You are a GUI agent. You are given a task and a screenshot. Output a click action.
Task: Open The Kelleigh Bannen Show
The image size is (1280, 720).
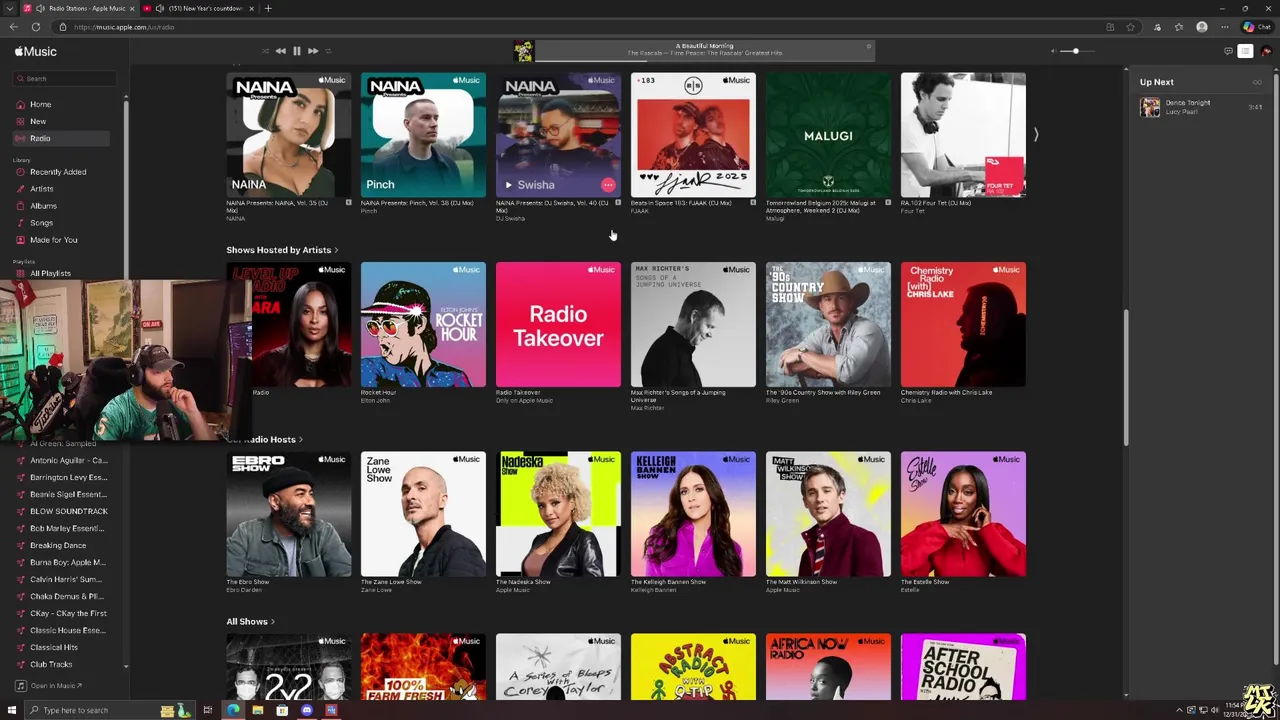tap(693, 514)
